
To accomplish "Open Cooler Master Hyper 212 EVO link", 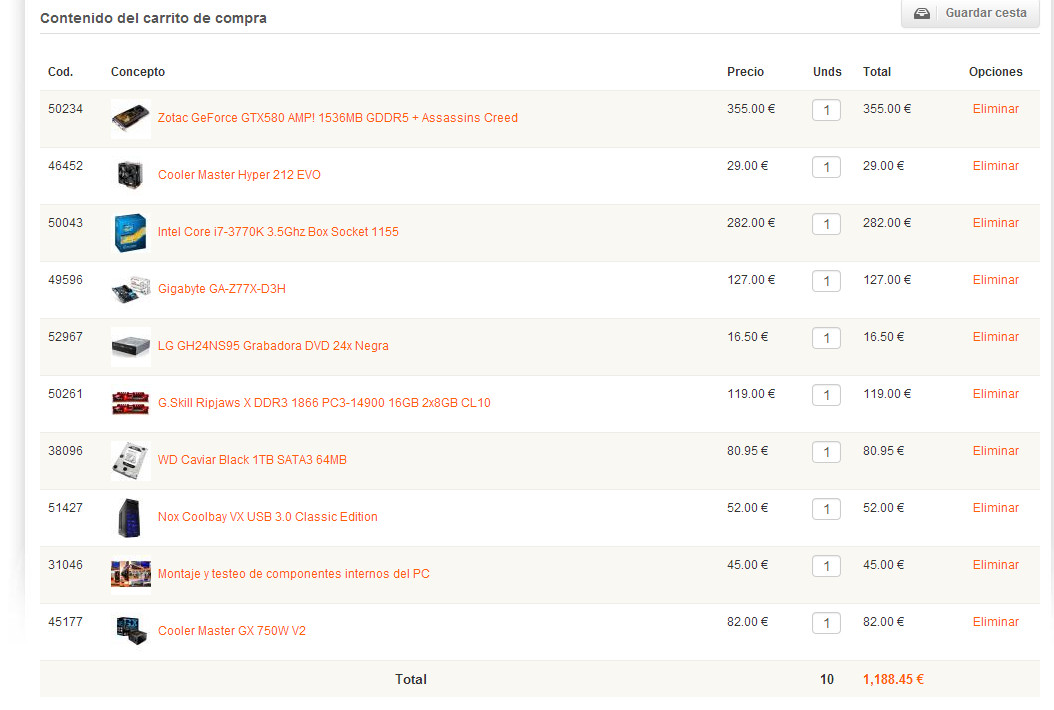I will (239, 175).
